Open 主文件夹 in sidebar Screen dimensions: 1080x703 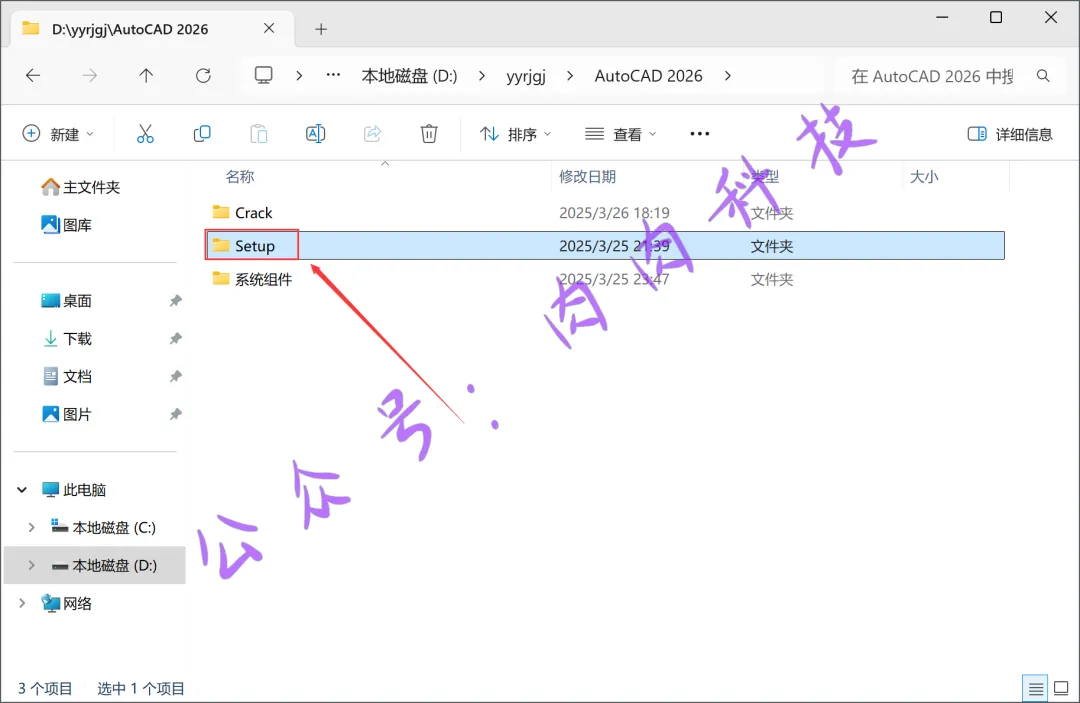coord(80,187)
